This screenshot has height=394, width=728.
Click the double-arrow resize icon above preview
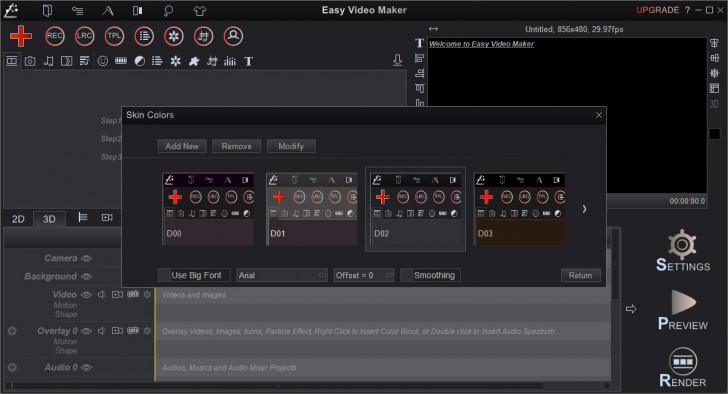pyautogui.click(x=433, y=29)
